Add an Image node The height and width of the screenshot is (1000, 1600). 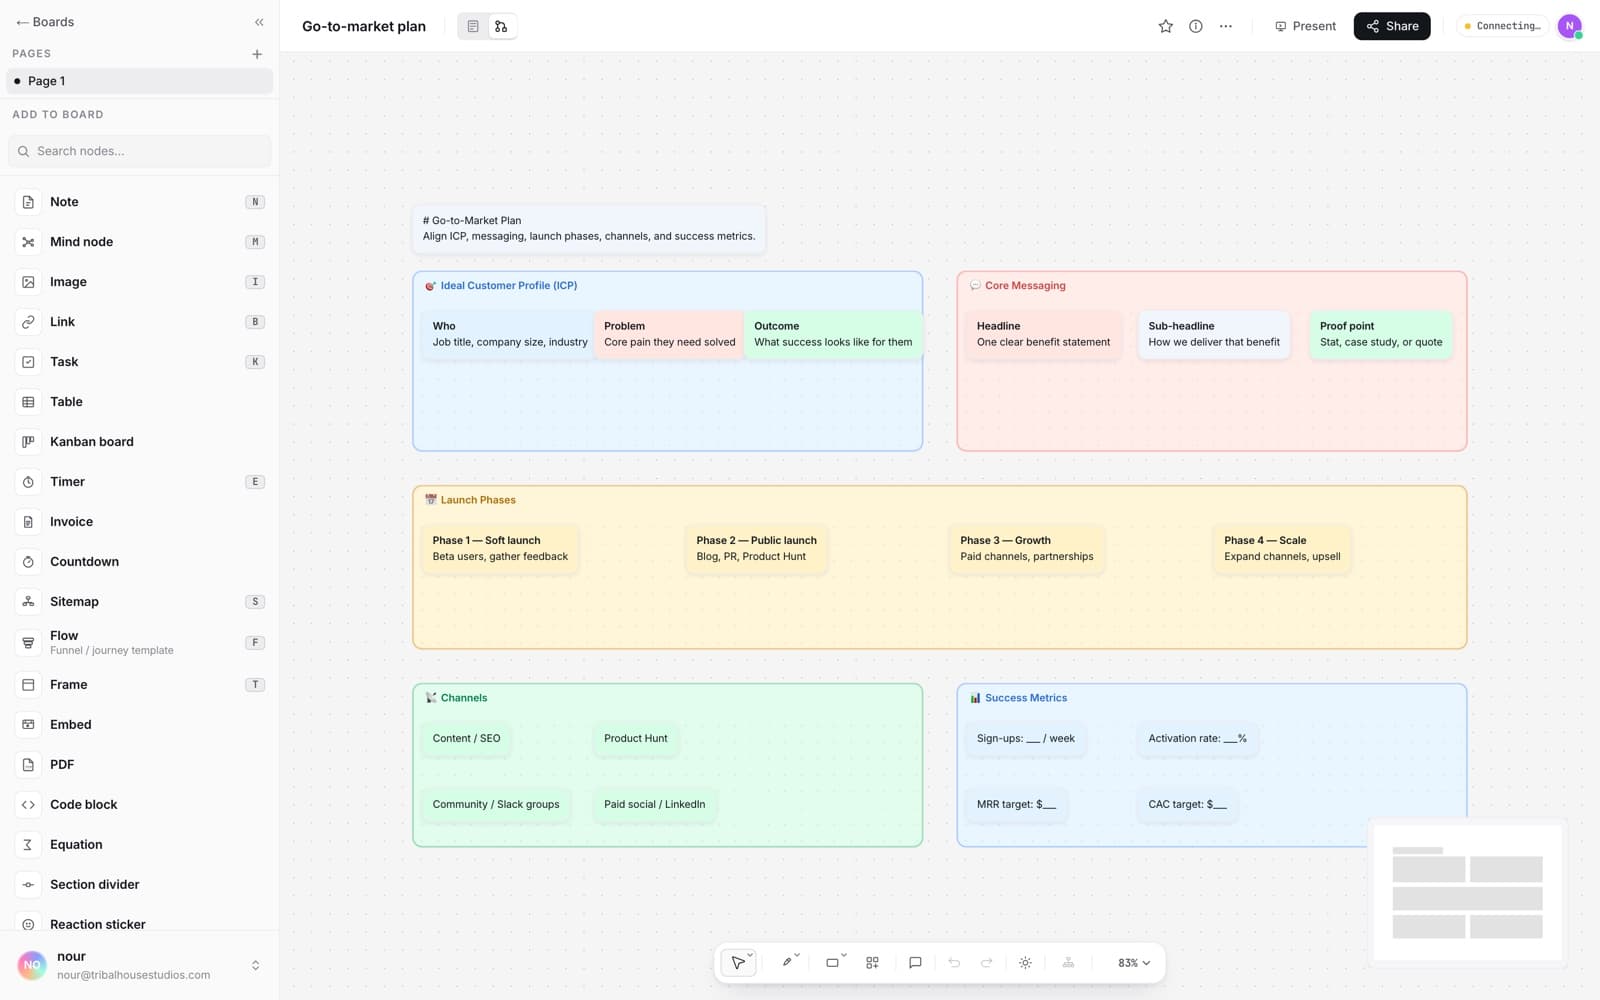coord(139,282)
